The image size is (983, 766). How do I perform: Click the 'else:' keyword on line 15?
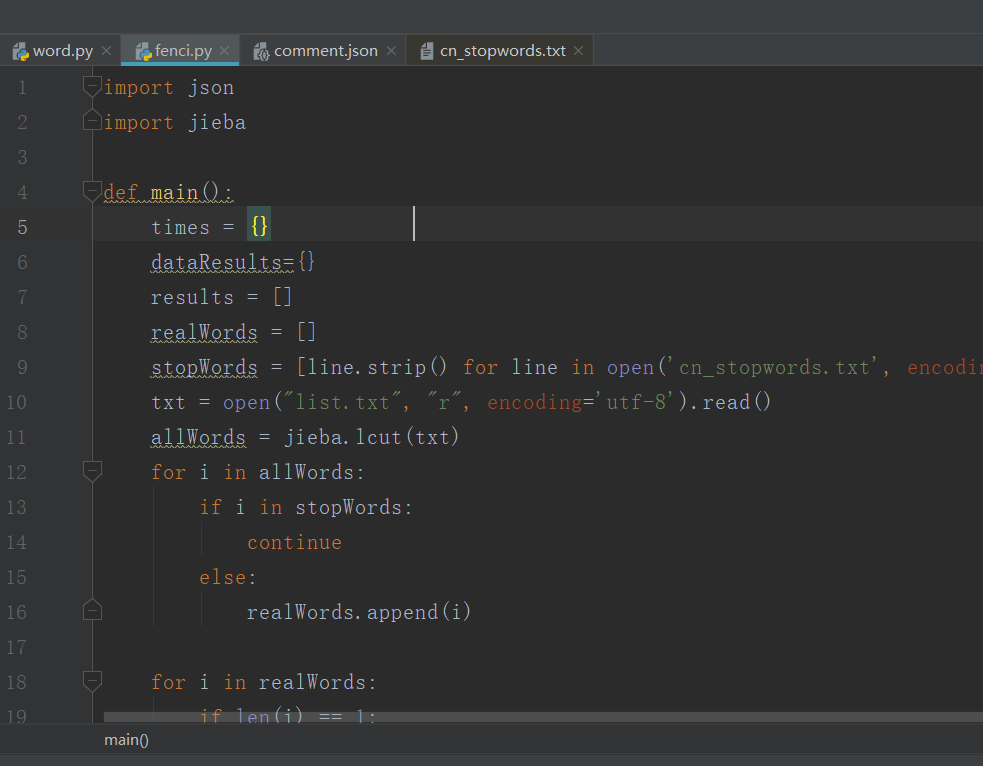228,577
